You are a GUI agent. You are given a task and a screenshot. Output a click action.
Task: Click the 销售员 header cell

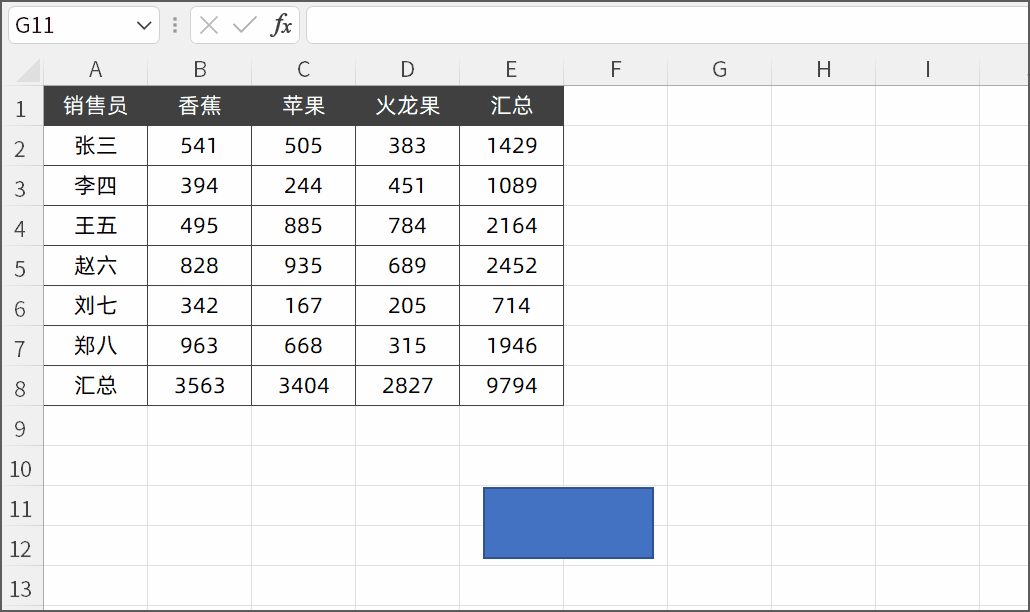coord(96,106)
